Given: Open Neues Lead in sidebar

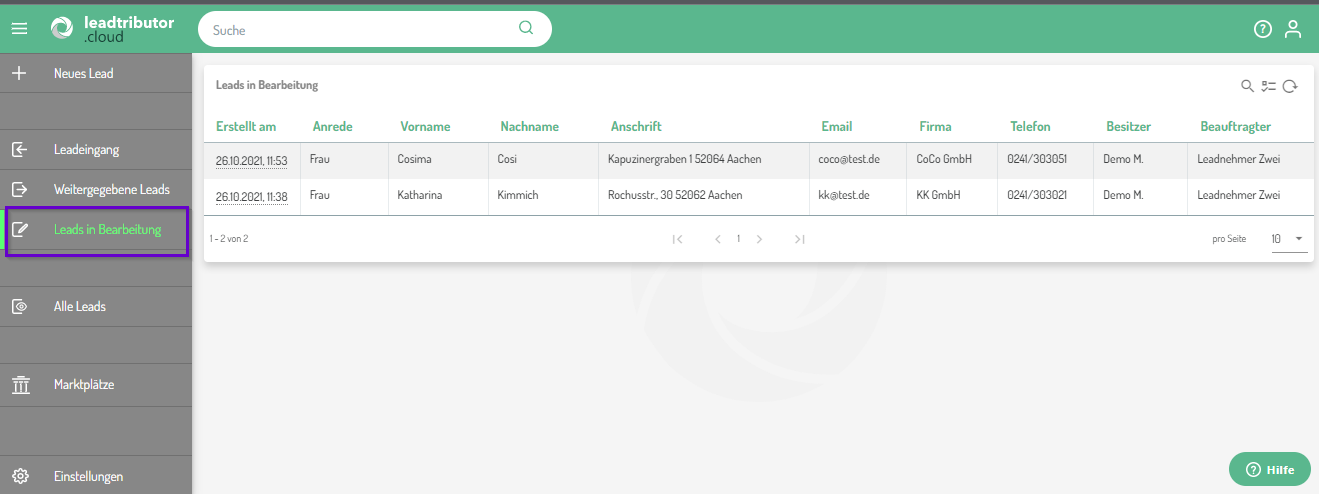Looking at the screenshot, I should click(84, 73).
